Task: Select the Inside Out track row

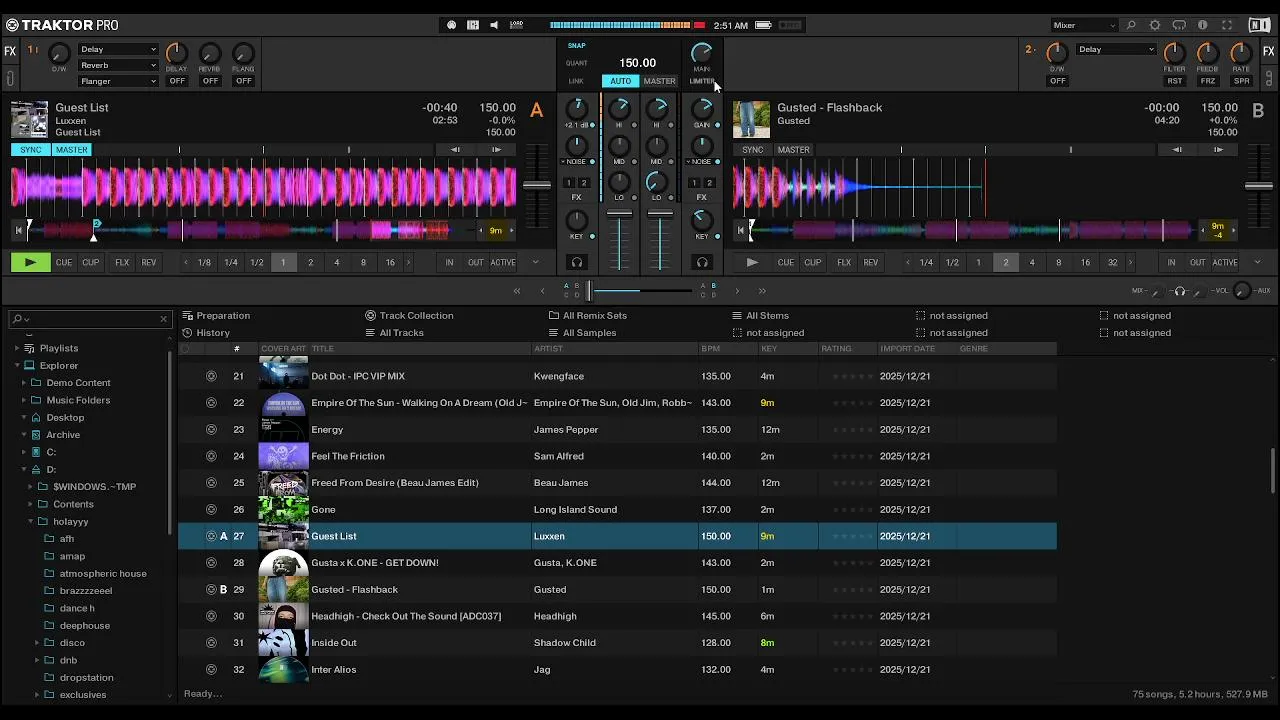Action: click(x=617, y=643)
